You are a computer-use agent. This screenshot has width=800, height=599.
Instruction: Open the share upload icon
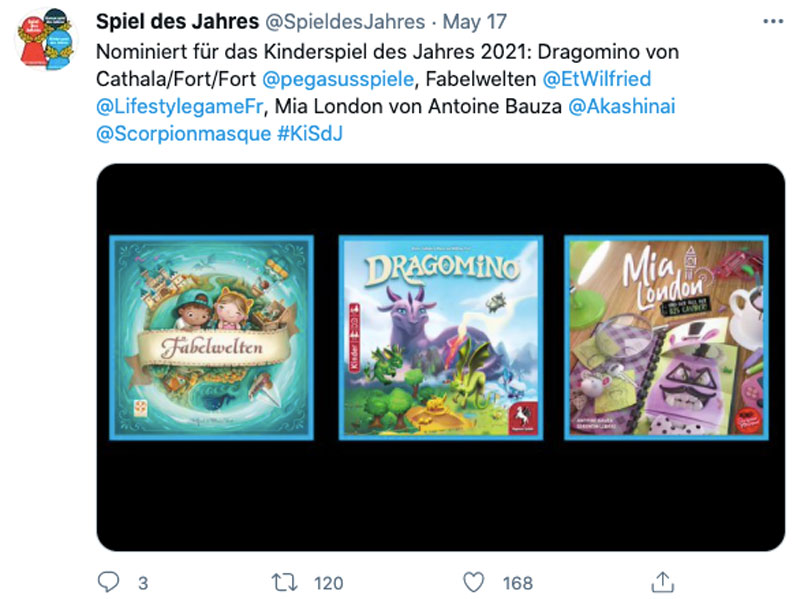[x=663, y=582]
